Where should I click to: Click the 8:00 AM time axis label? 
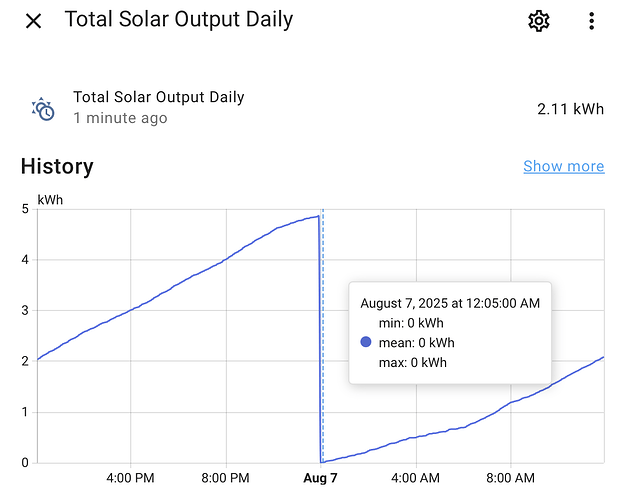point(511,478)
